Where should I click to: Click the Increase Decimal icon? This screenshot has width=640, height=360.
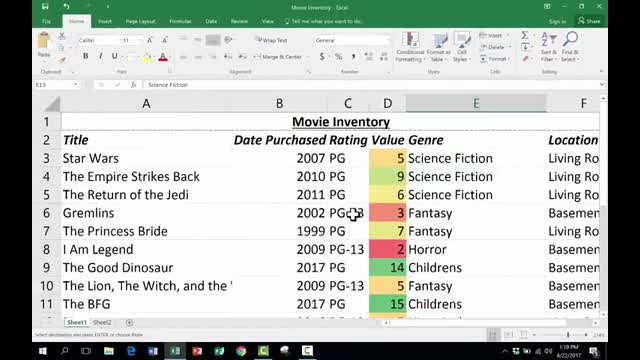[x=369, y=57]
